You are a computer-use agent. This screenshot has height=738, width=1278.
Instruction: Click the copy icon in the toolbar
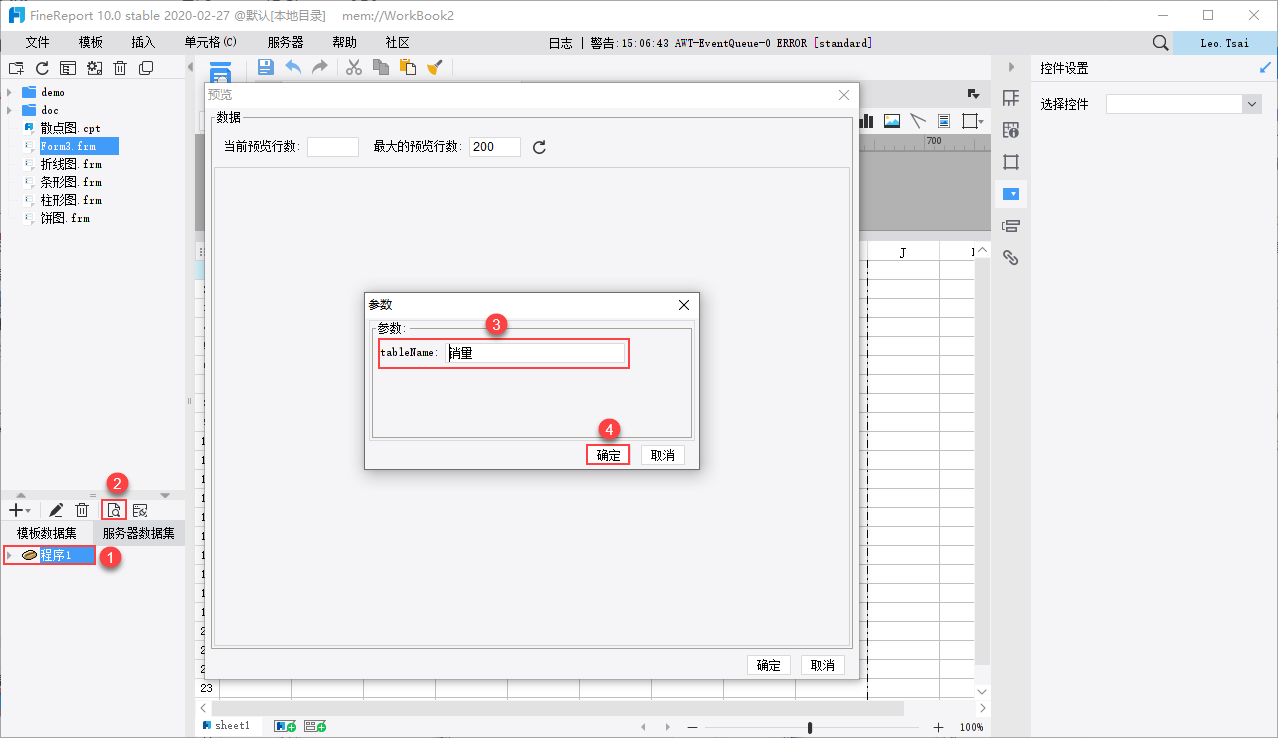click(380, 67)
